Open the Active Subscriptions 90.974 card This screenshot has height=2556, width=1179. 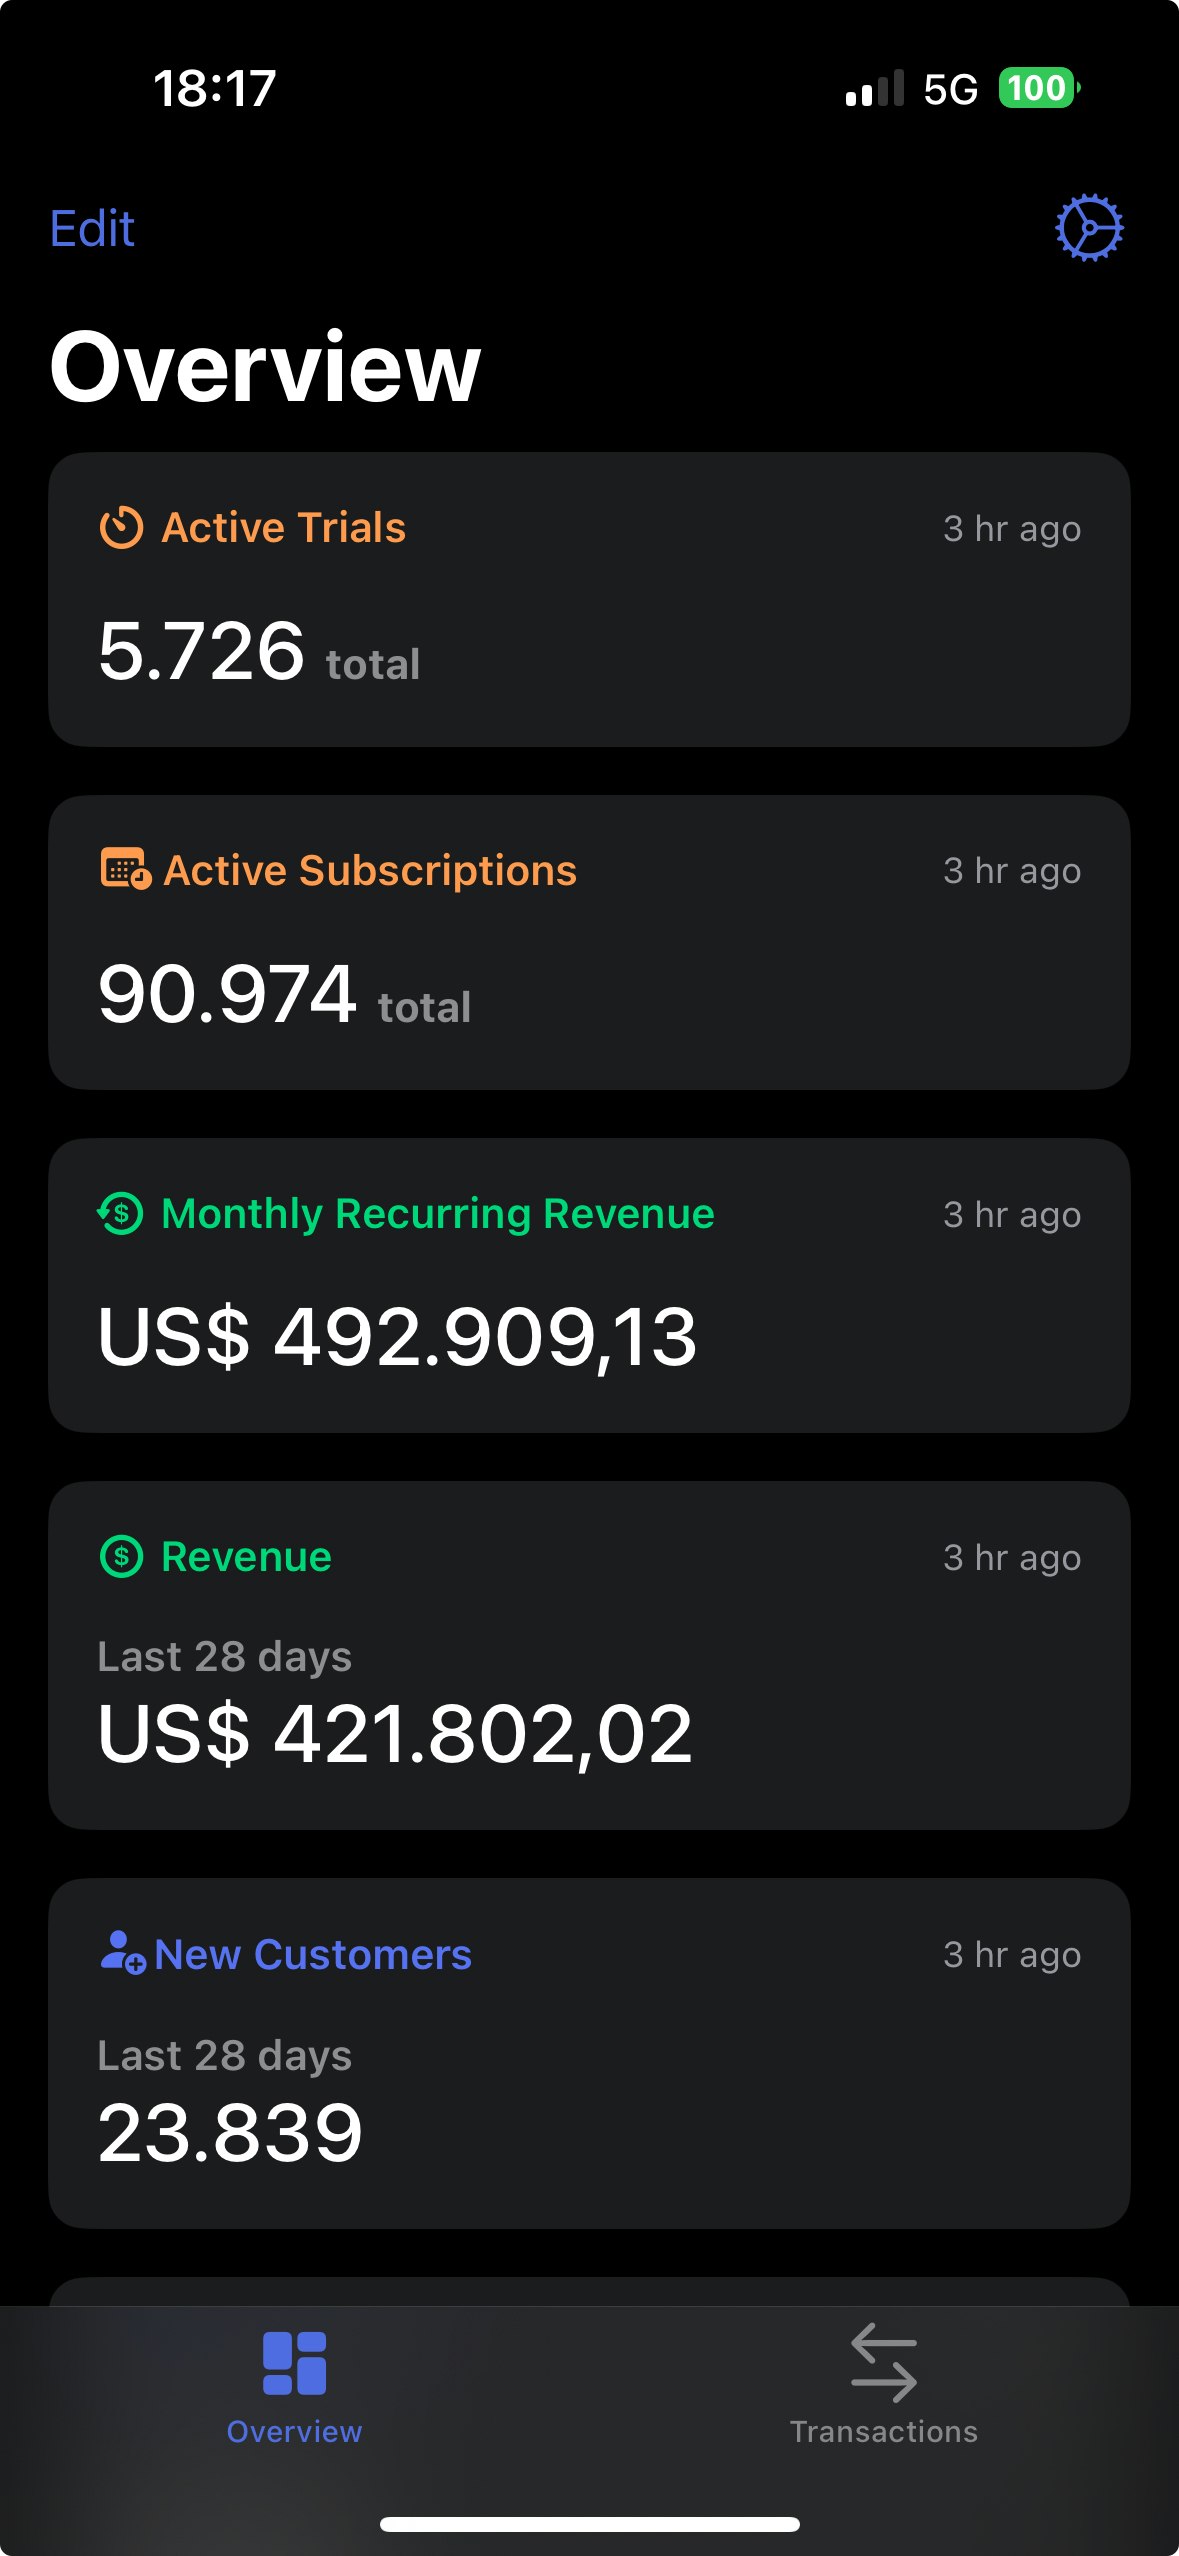[589, 942]
